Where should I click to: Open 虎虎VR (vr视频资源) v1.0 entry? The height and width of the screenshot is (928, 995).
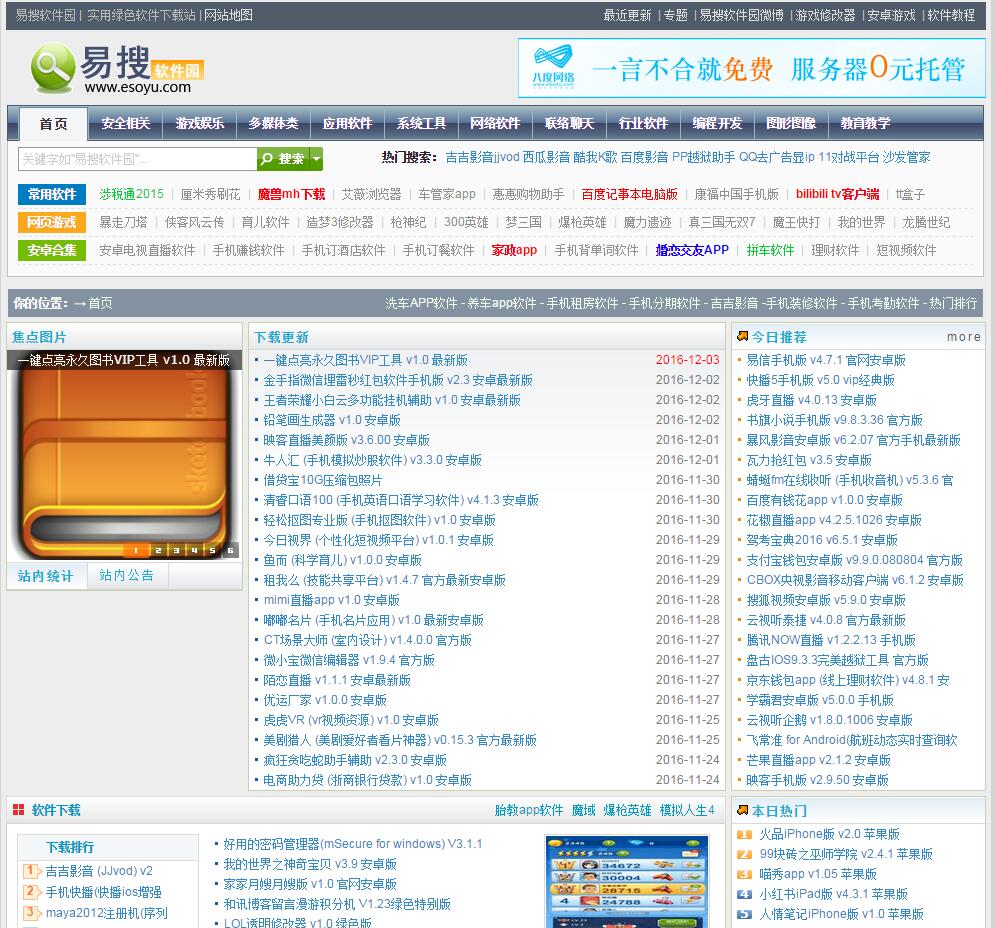(x=351, y=720)
